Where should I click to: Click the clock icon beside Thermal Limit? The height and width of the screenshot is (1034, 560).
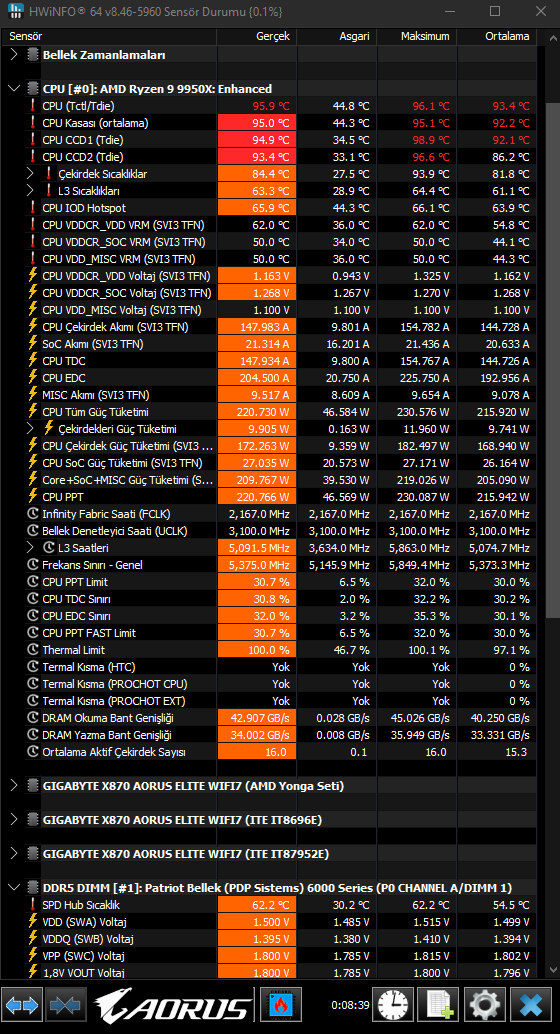33,650
